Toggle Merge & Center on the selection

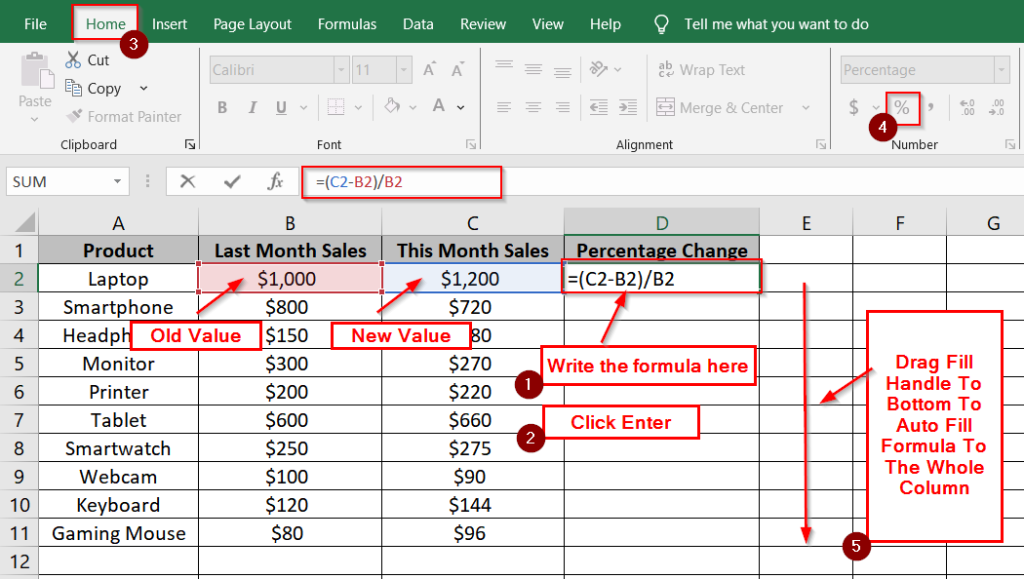click(x=717, y=107)
